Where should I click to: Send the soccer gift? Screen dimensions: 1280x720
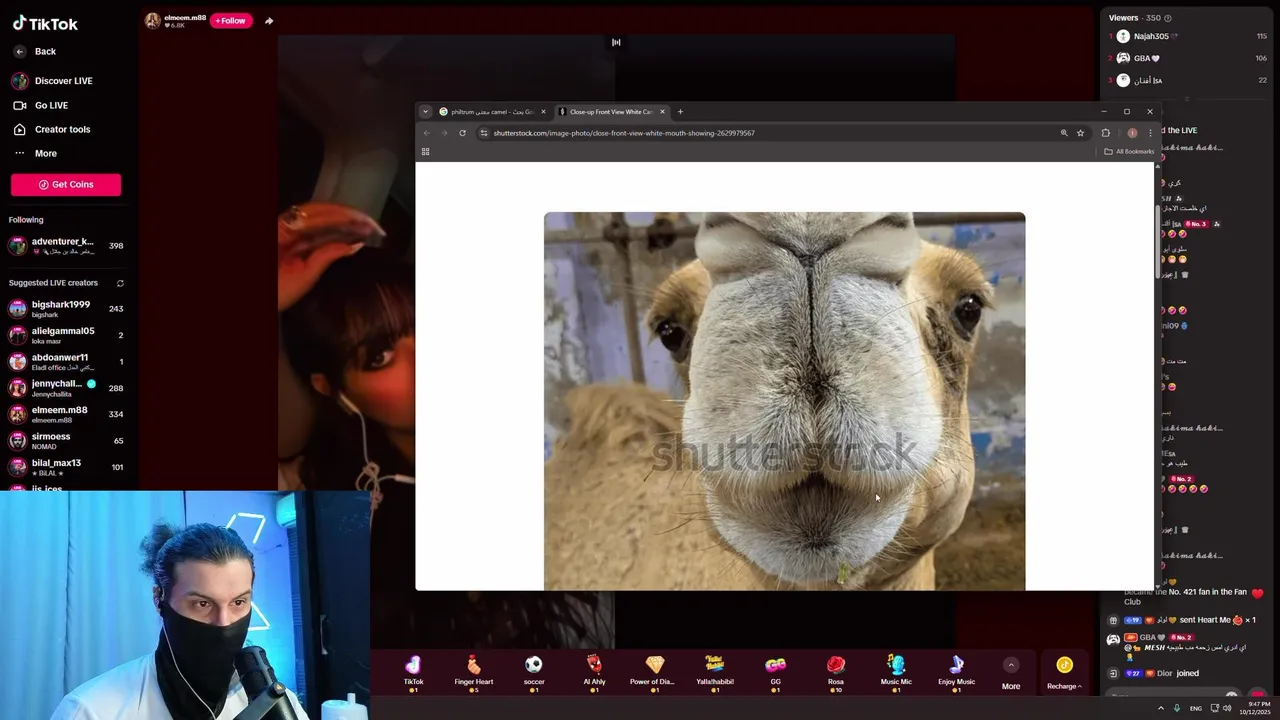[x=534, y=672]
